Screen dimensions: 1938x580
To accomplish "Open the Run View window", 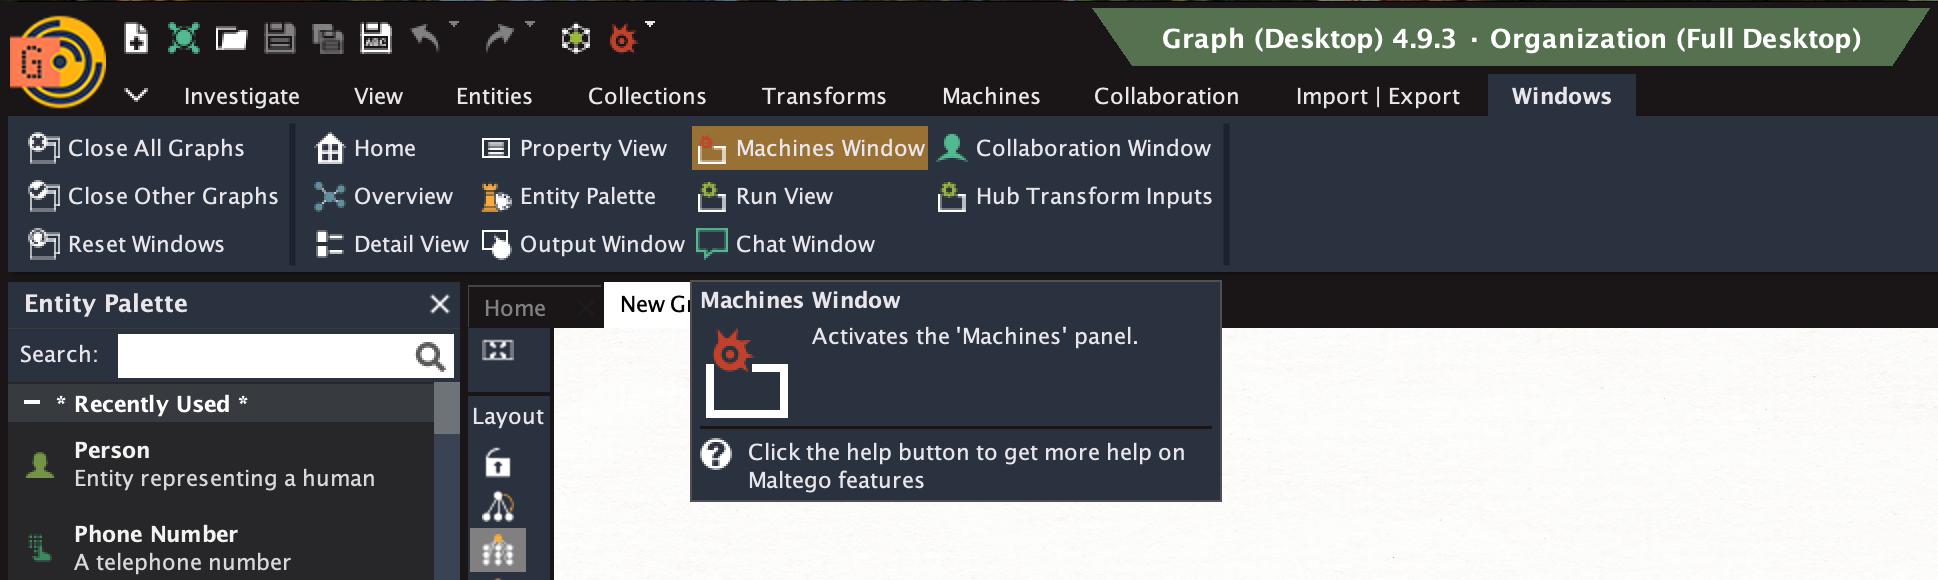I will [x=765, y=196].
